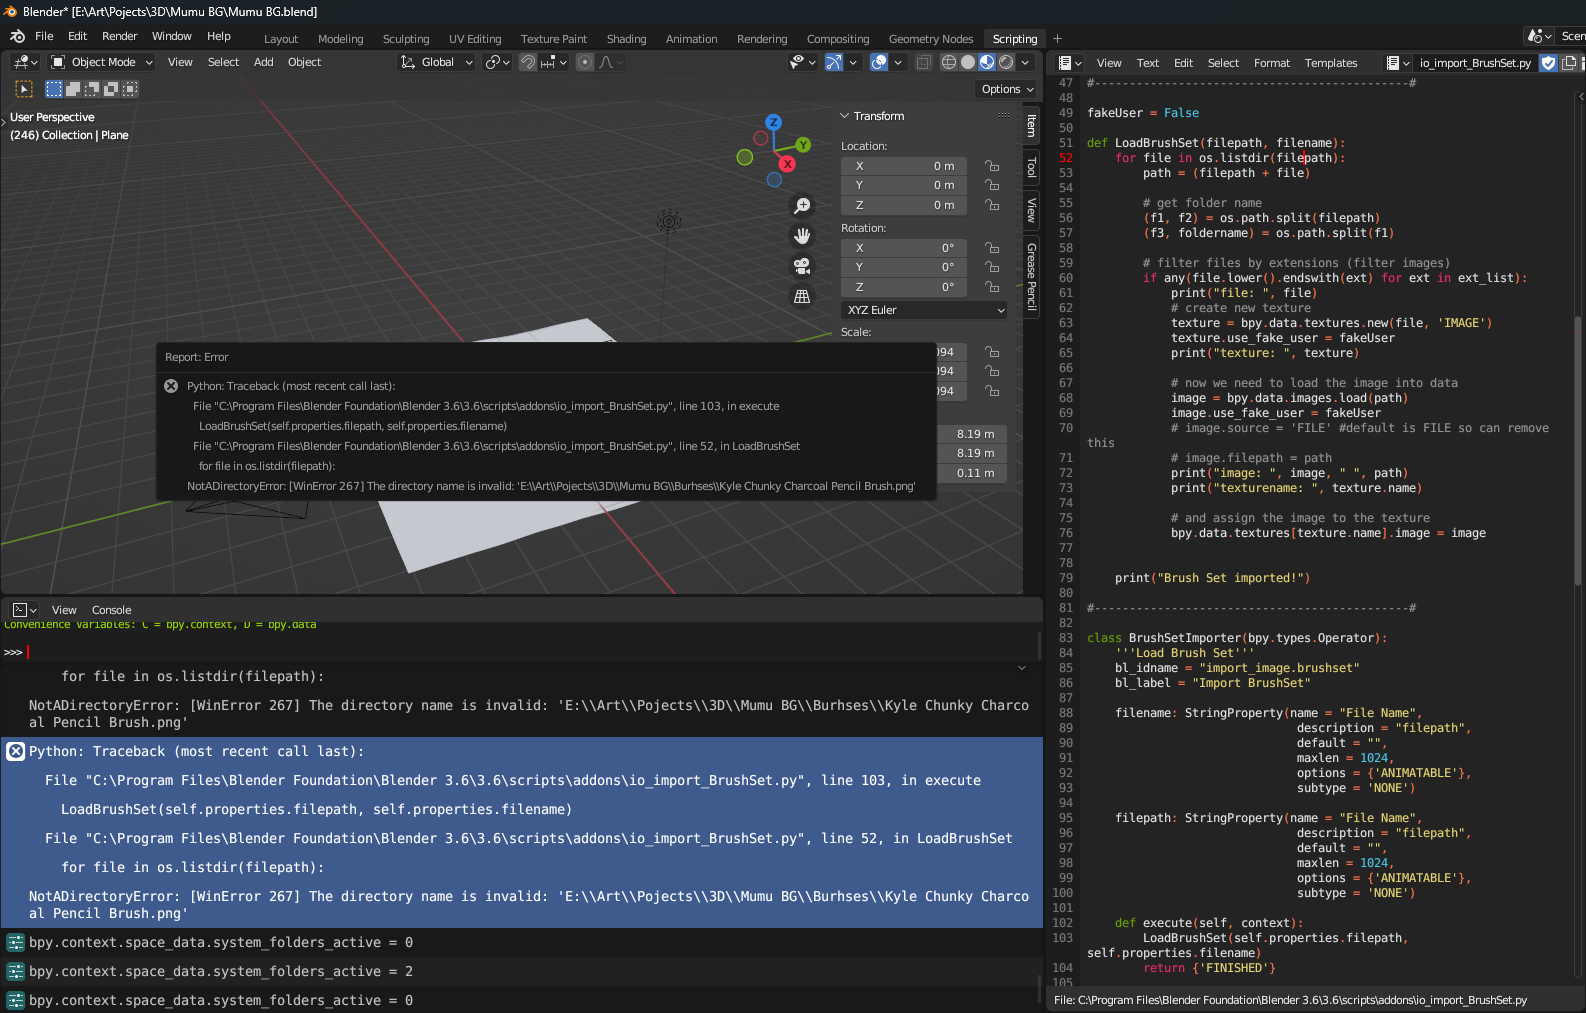Click the sidebar Tool tab
This screenshot has width=1586, height=1013.
pos(1032,166)
